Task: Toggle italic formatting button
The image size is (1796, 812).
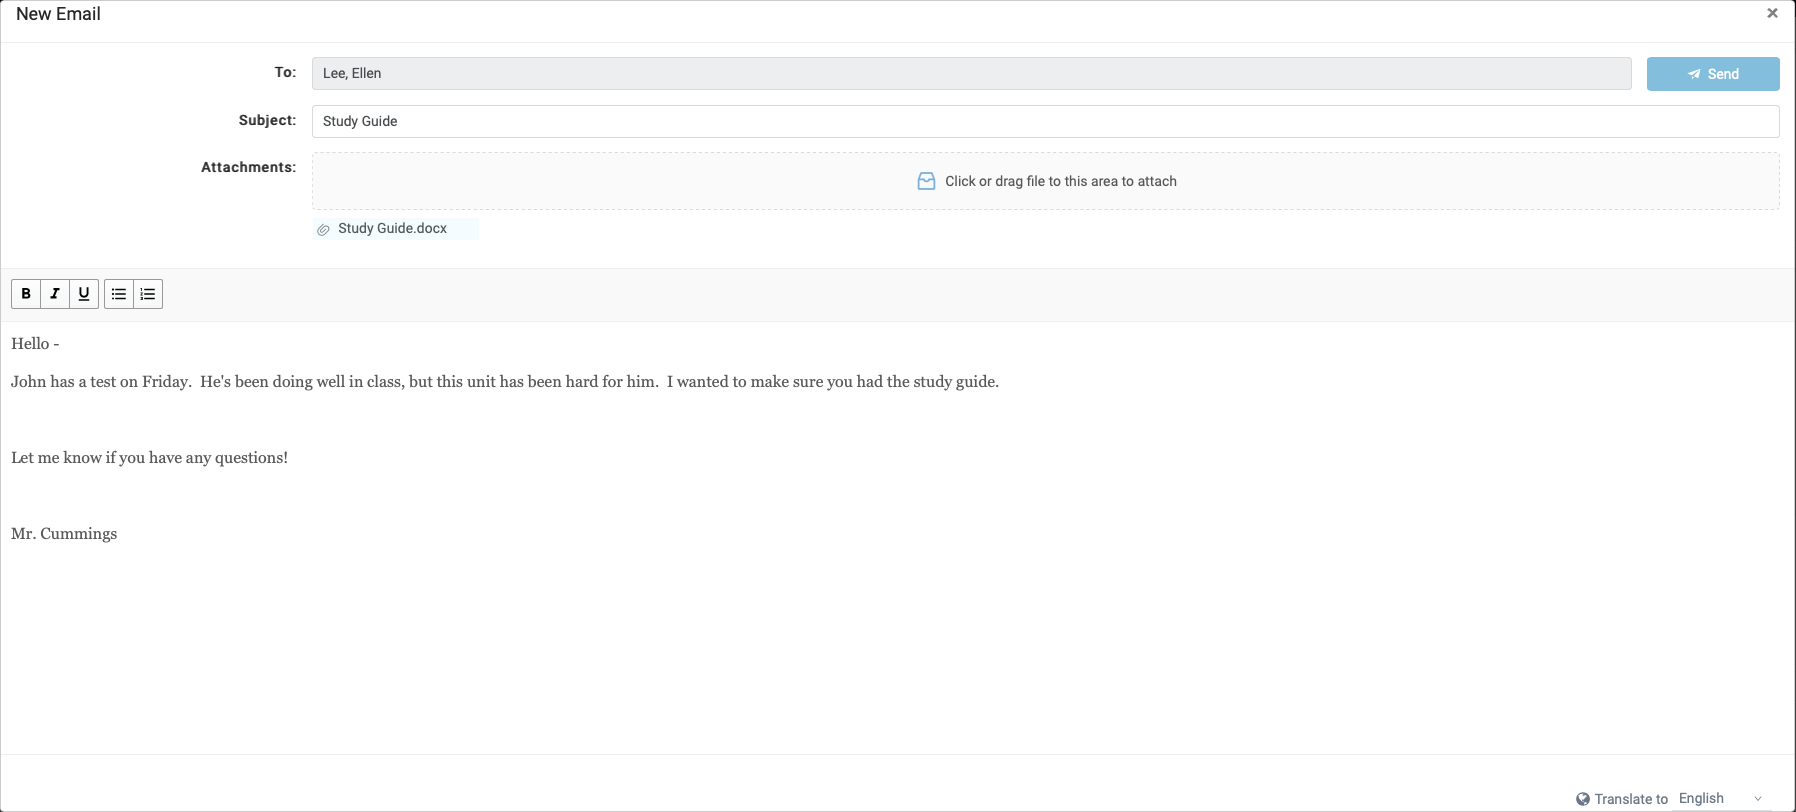Action: click(55, 294)
